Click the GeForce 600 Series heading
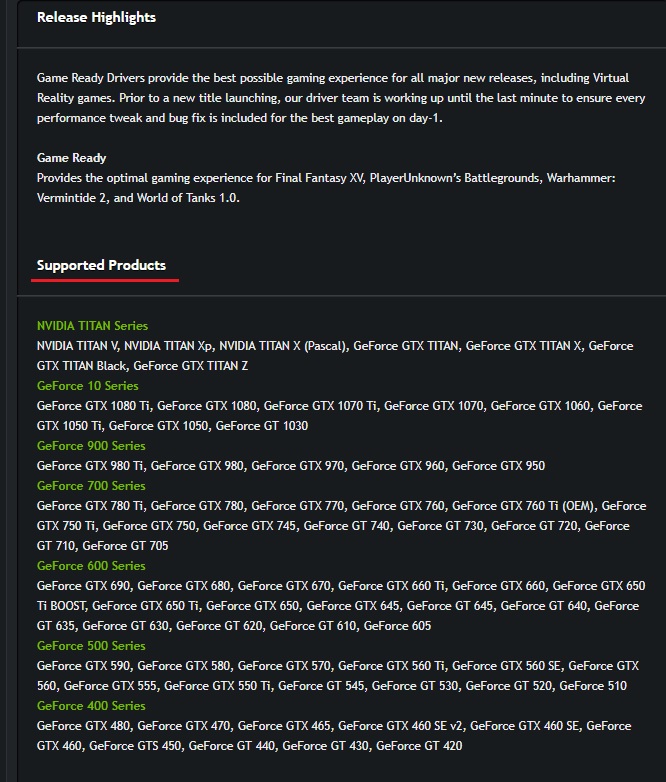Viewport: 666px width, 782px height. (91, 566)
